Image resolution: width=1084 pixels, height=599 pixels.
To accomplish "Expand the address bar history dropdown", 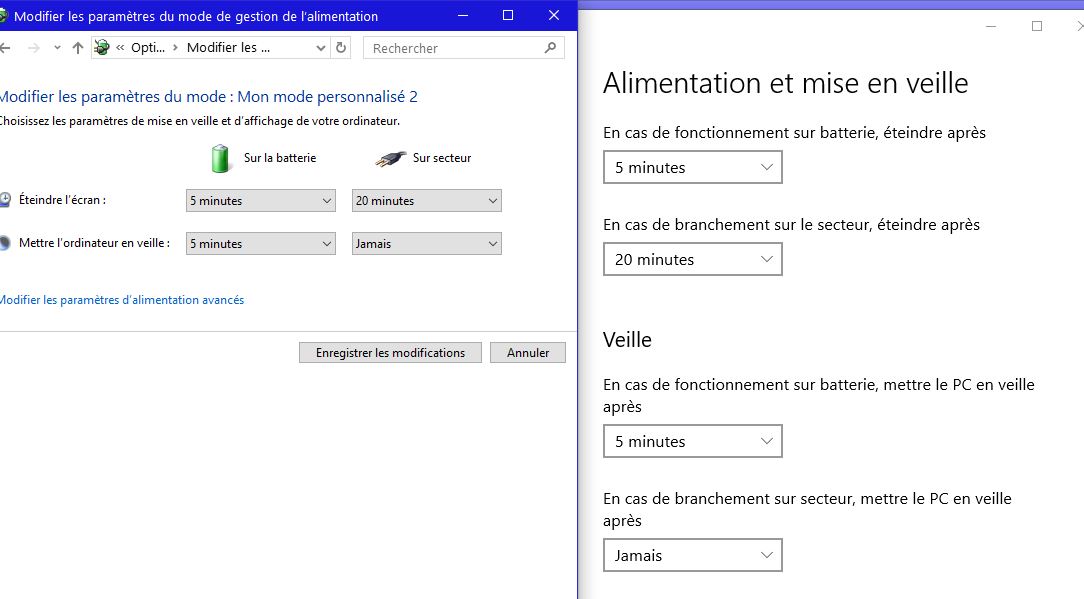I will pos(320,48).
